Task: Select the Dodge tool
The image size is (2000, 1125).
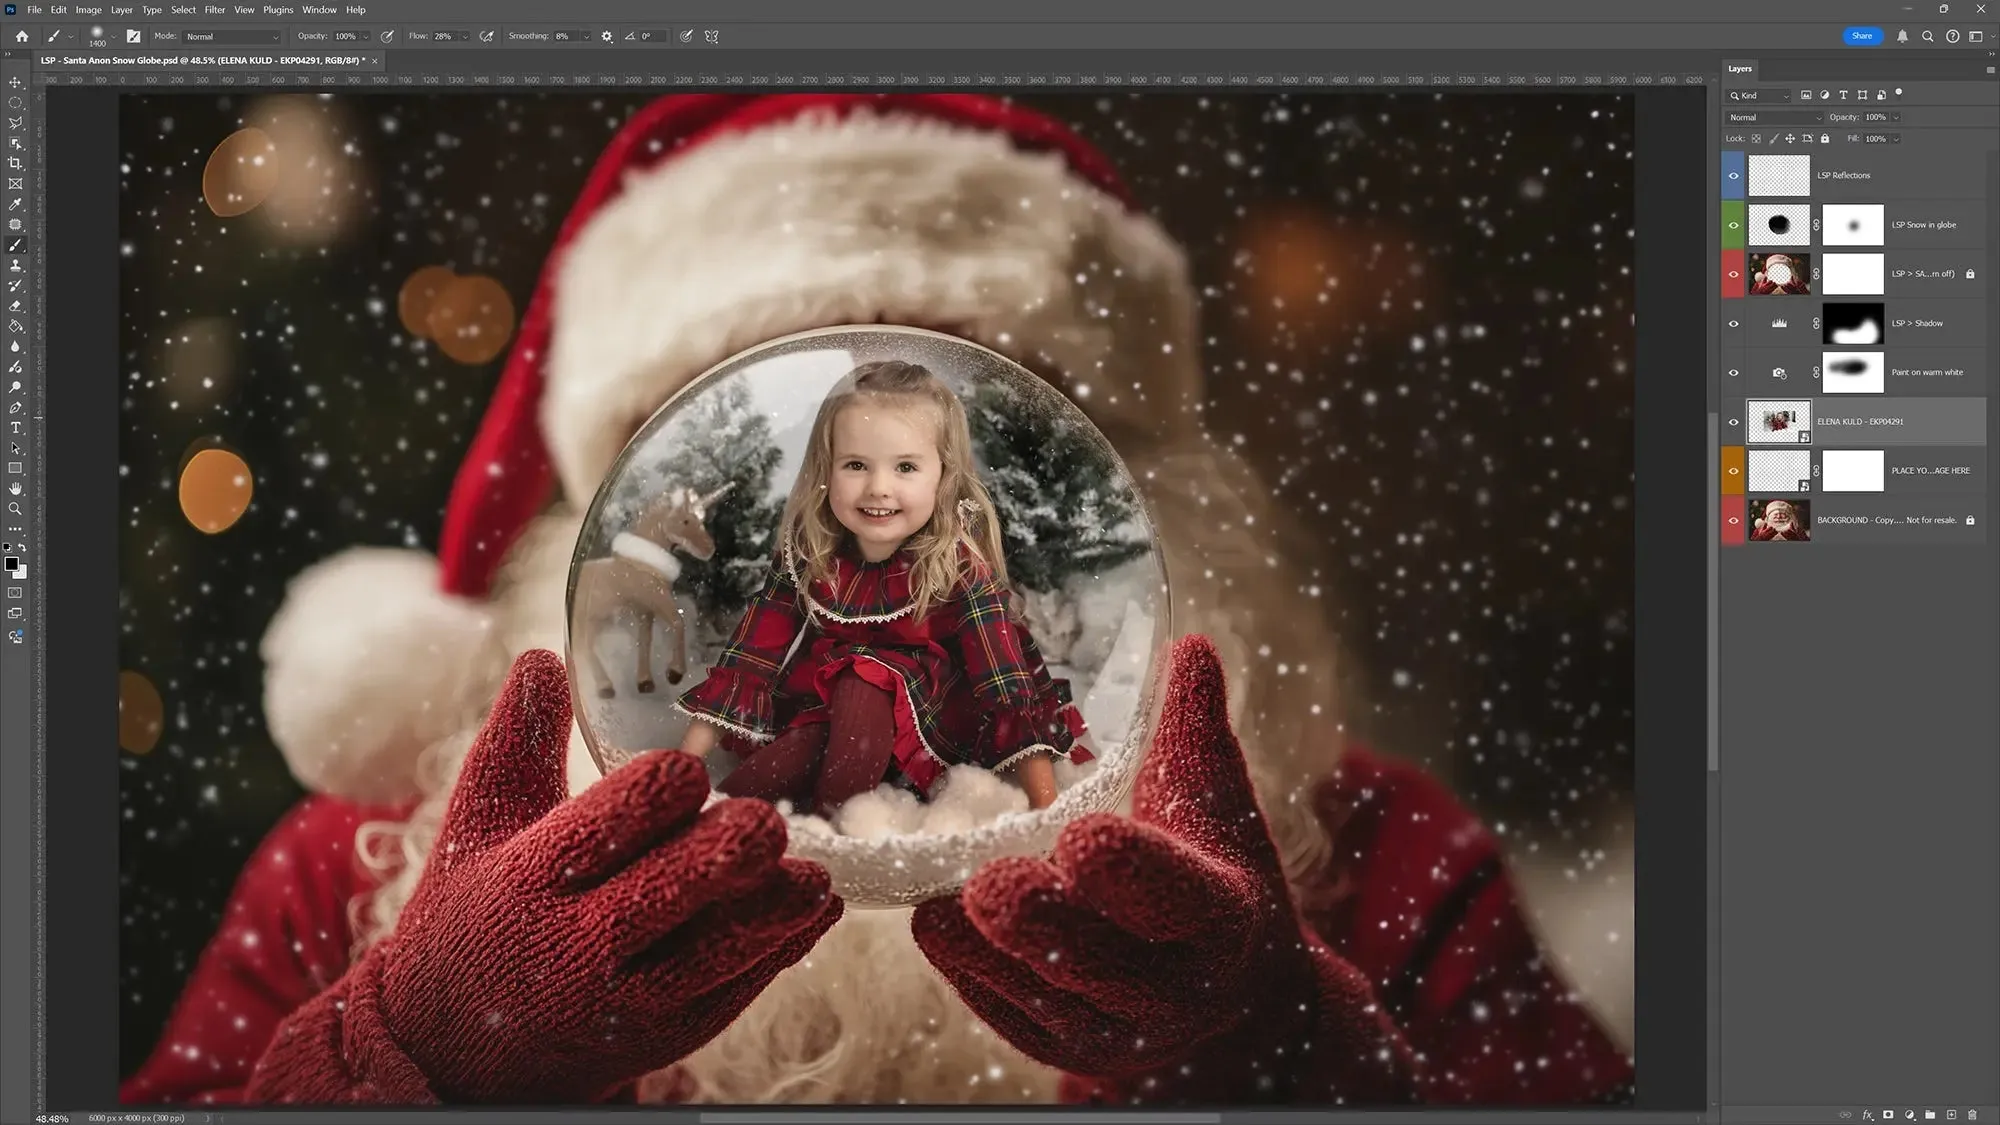Action: (15, 387)
